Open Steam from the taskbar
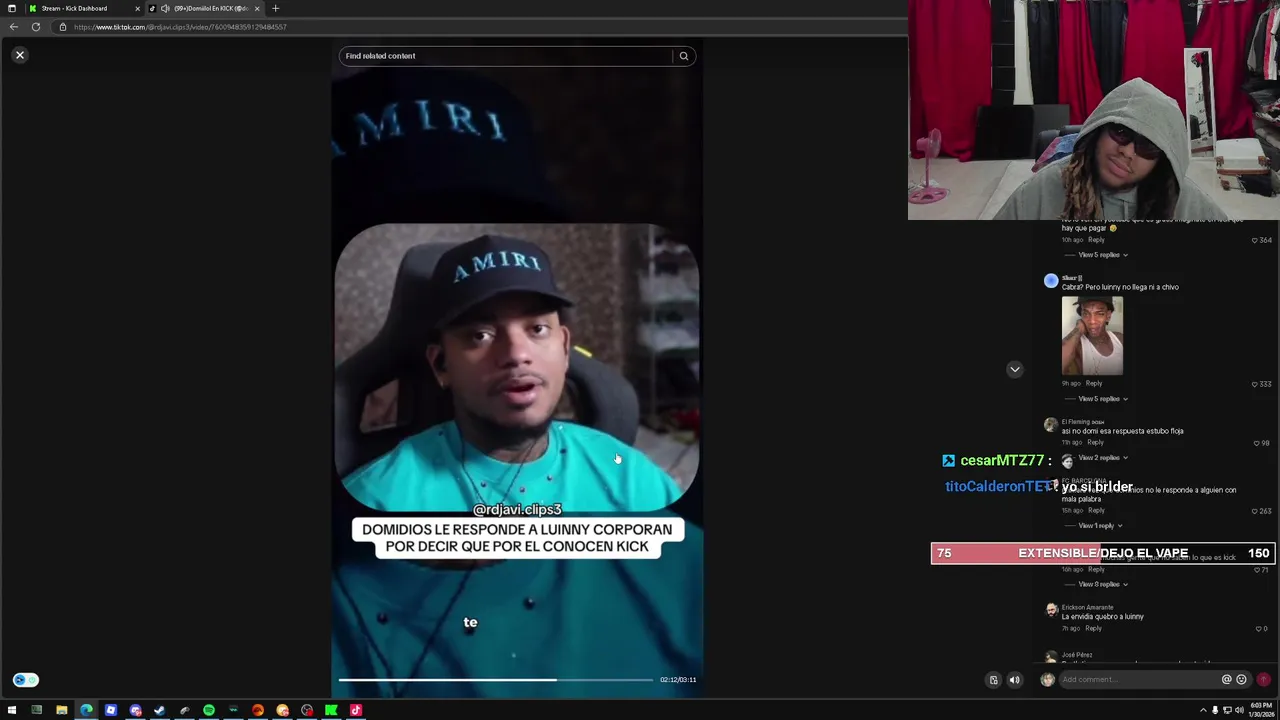 (159, 711)
